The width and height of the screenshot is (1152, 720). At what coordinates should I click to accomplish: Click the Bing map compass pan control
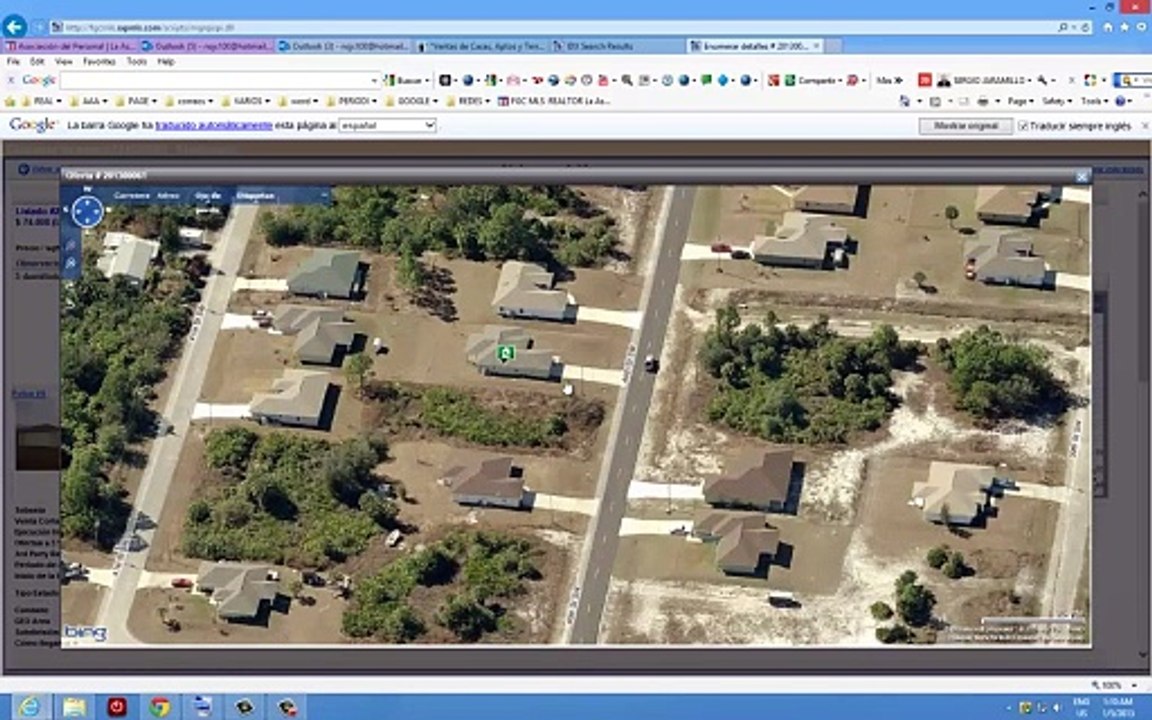click(87, 212)
